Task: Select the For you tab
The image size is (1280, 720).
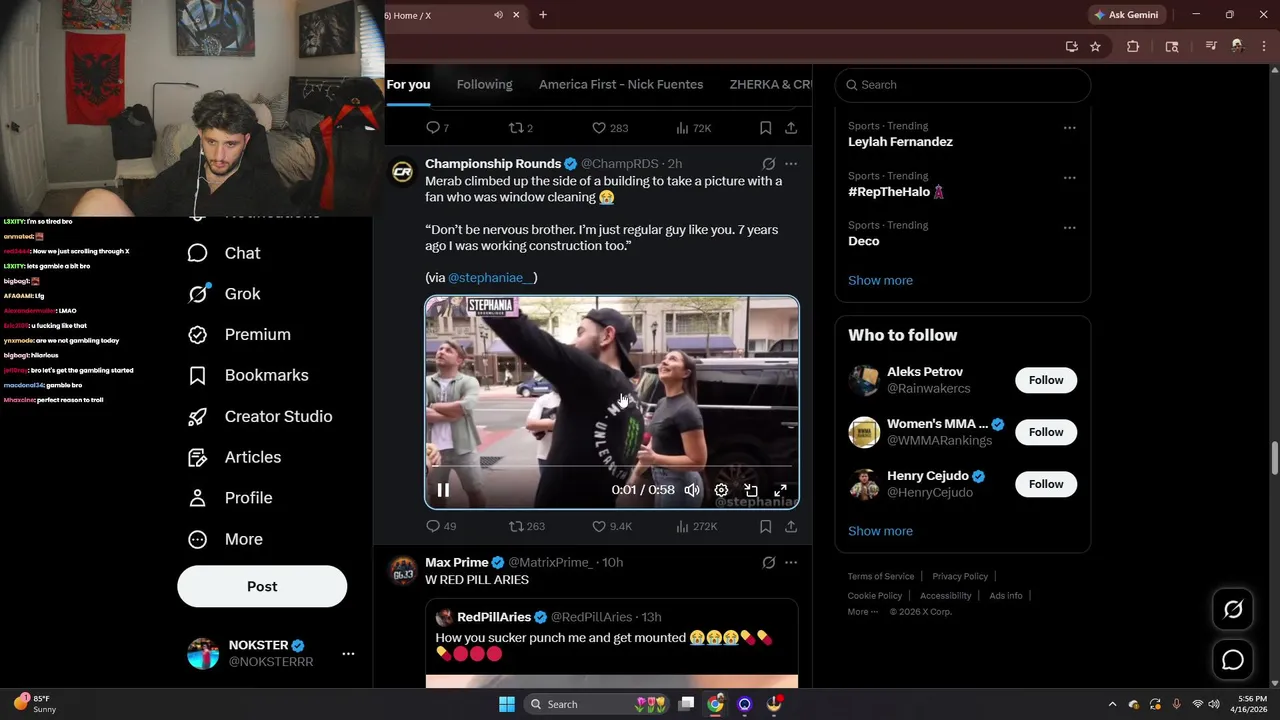Action: pyautogui.click(x=408, y=85)
